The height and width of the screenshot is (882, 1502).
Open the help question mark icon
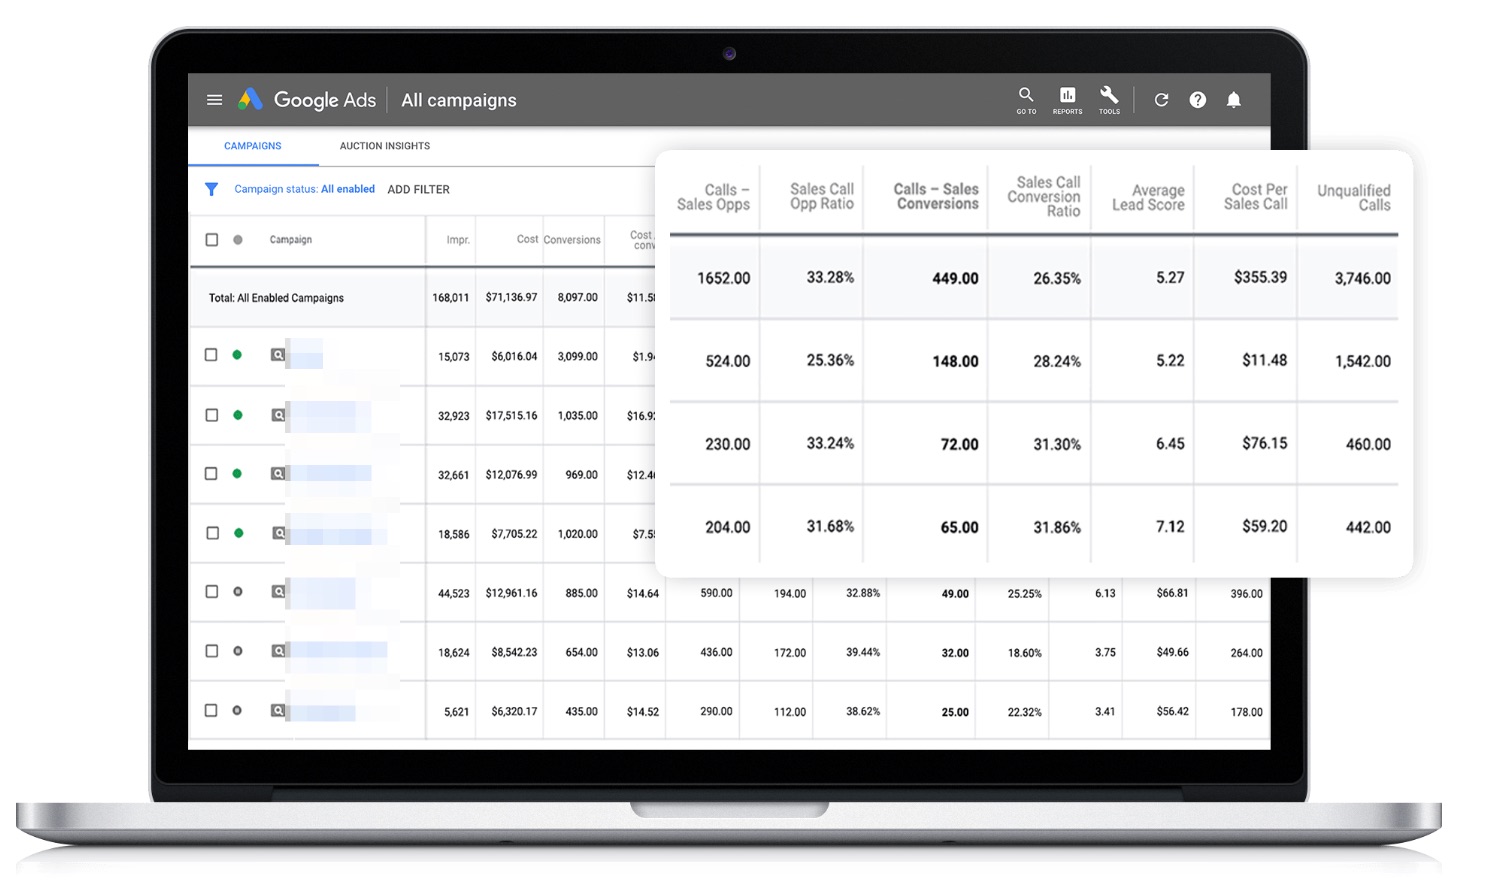pyautogui.click(x=1197, y=100)
